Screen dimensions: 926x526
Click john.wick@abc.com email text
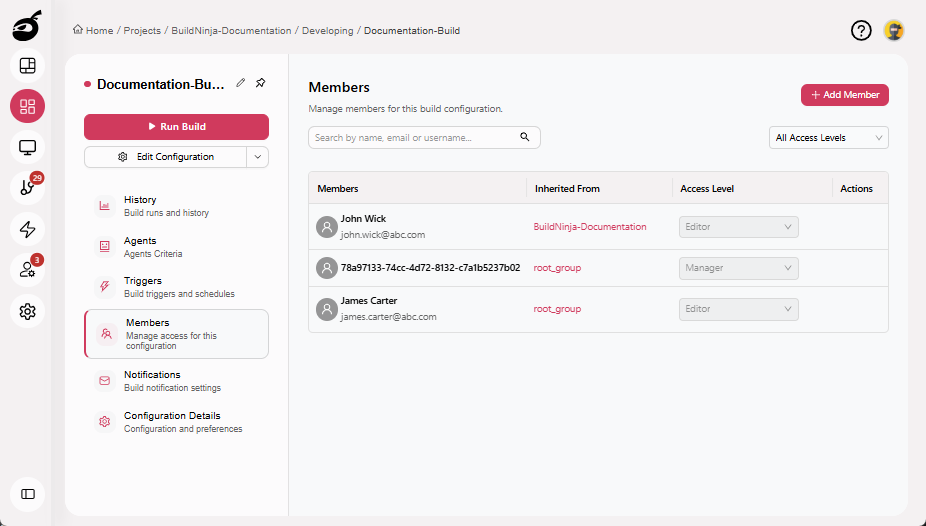(383, 234)
